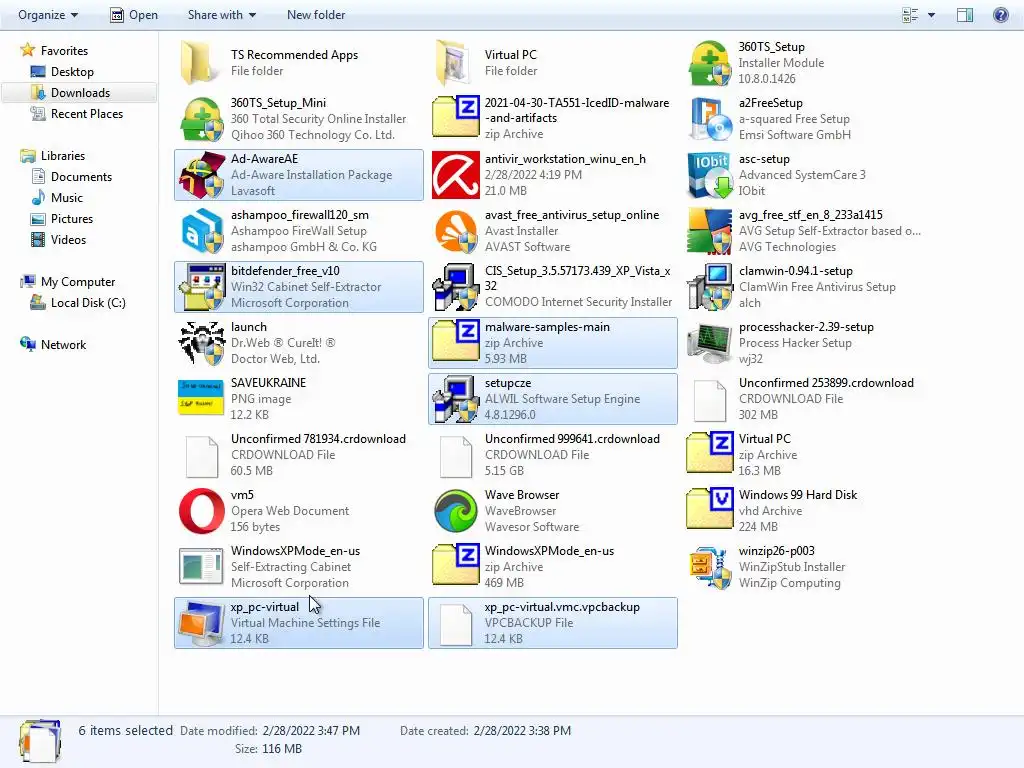Click the change your view icon
The image size is (1024, 768).
[x=910, y=14]
